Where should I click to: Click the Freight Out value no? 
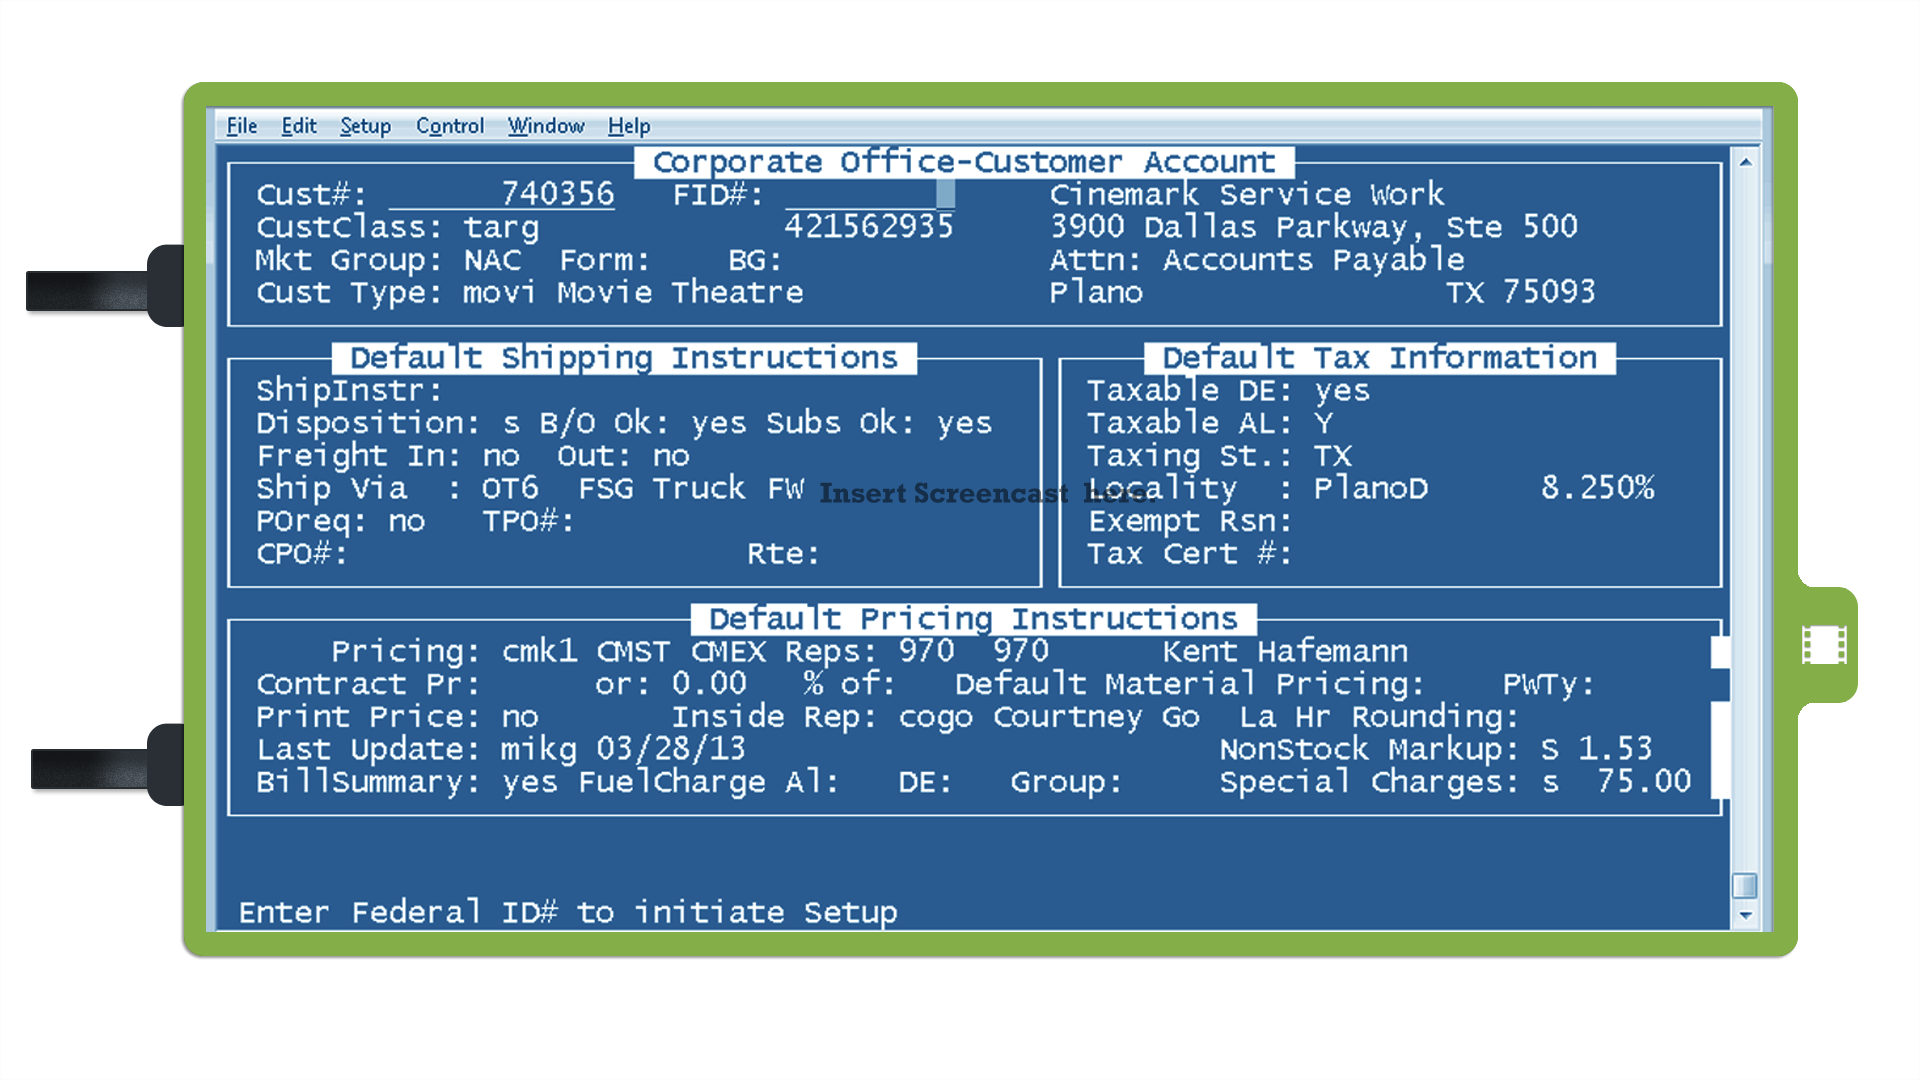[x=671, y=456]
